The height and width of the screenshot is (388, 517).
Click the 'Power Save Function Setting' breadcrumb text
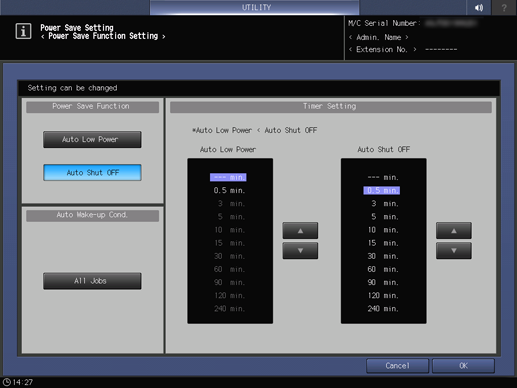(103, 36)
